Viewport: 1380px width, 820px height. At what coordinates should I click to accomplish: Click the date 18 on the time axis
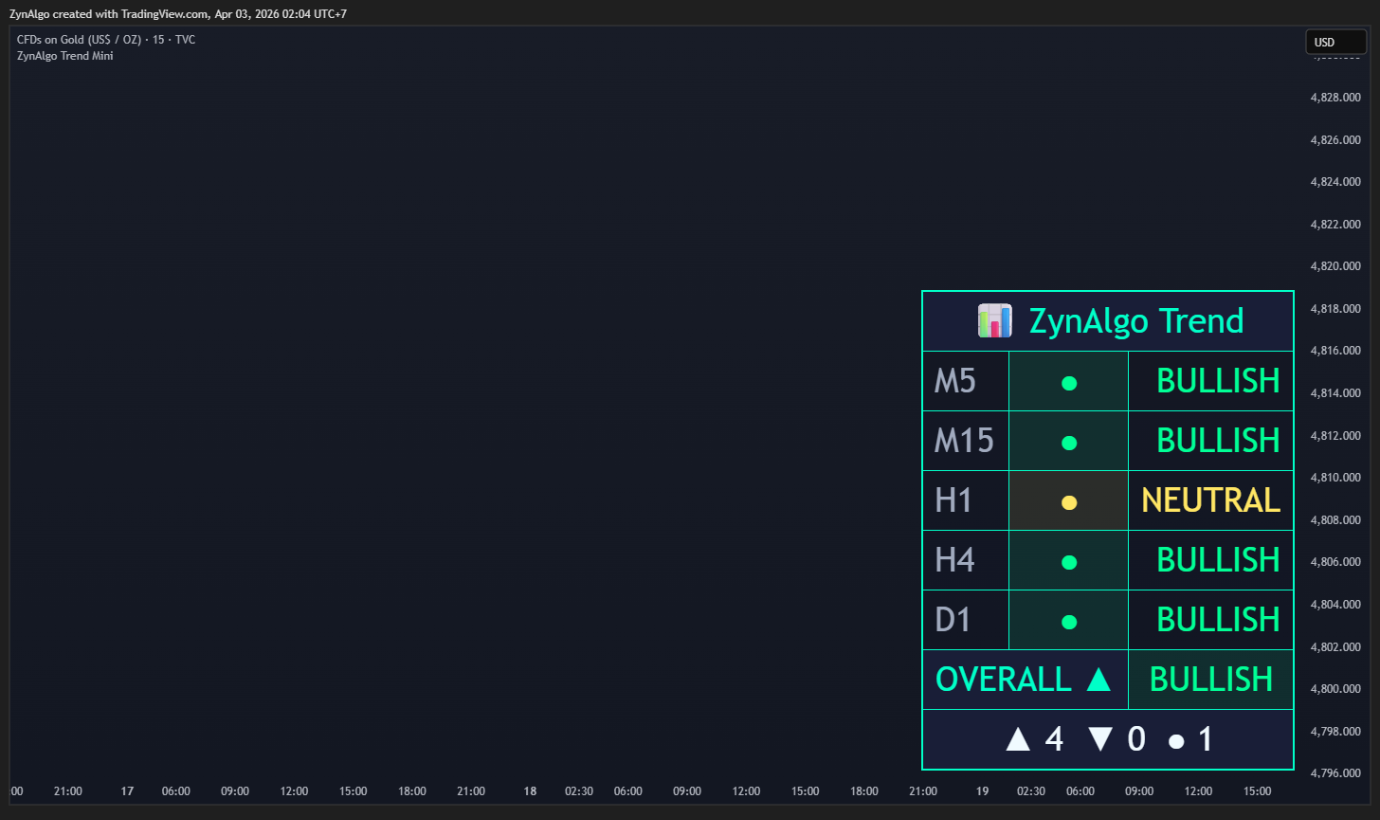point(530,791)
